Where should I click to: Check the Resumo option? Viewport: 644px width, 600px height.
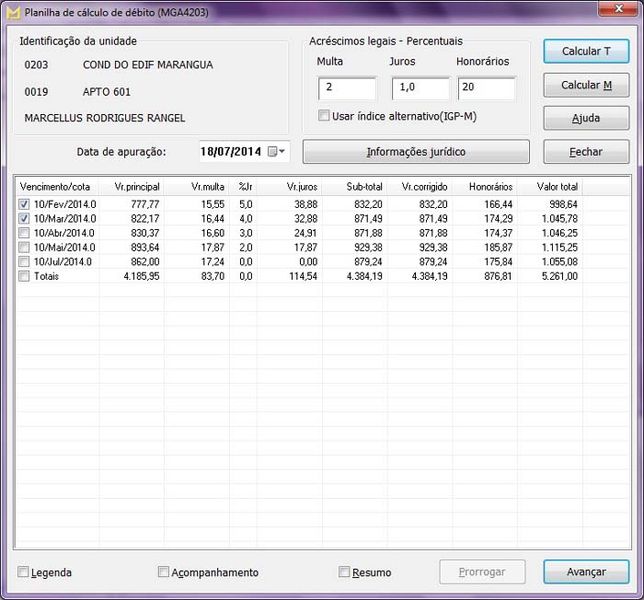pyautogui.click(x=345, y=573)
